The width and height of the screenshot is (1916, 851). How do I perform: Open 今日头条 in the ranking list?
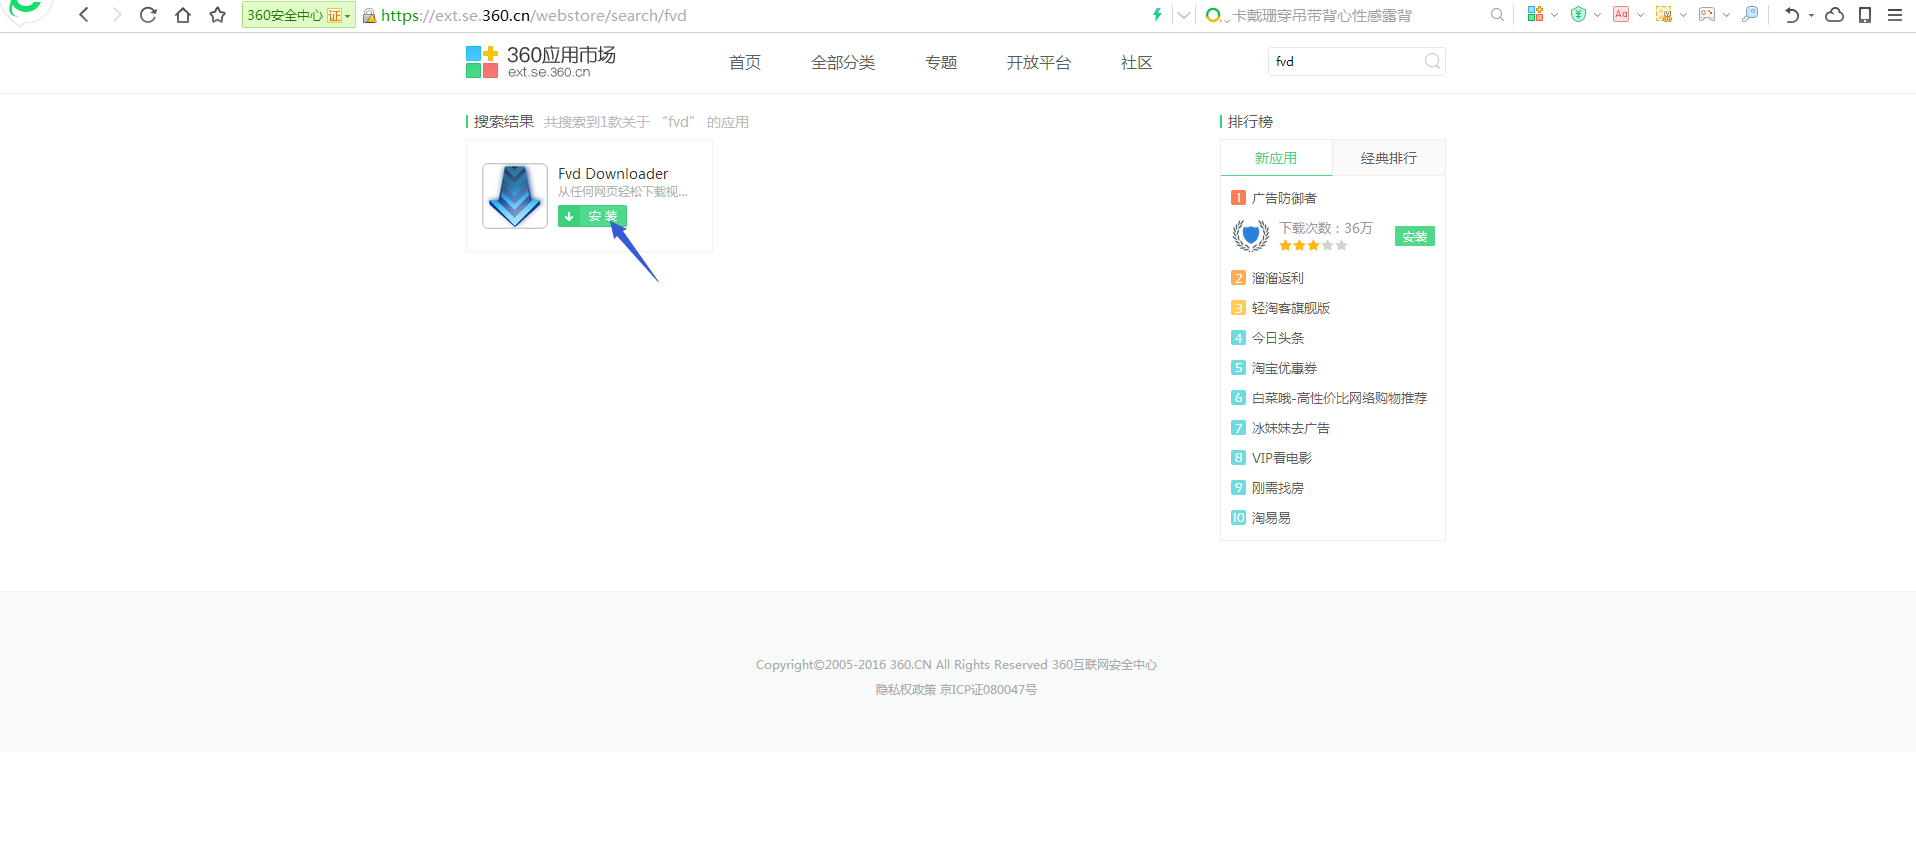[1278, 338]
